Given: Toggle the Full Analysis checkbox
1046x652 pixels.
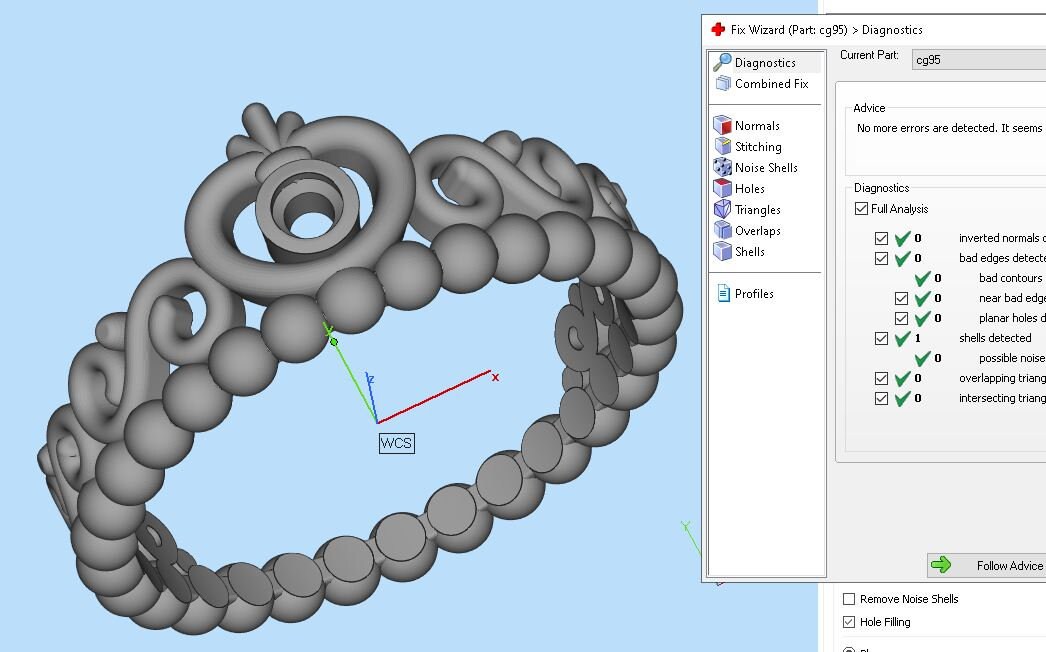Looking at the screenshot, I should 861,208.
